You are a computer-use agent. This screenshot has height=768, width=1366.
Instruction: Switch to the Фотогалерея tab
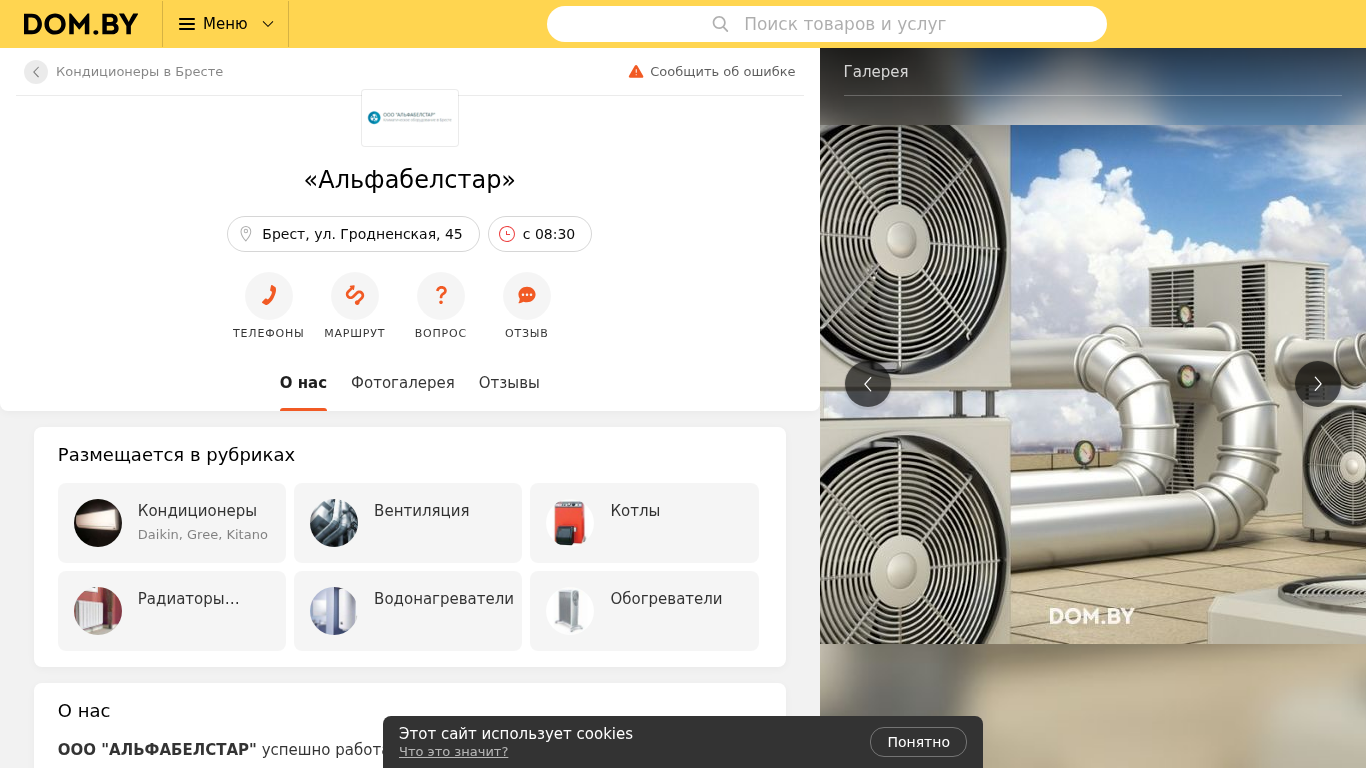click(x=403, y=383)
